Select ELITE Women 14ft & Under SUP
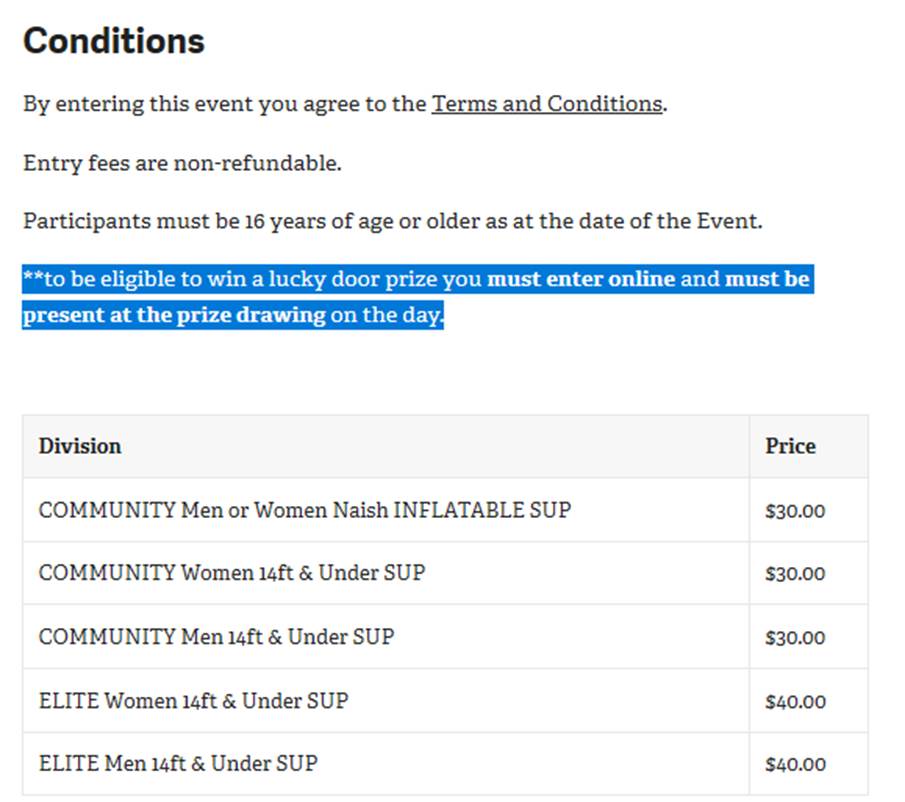905x802 pixels. 193,701
